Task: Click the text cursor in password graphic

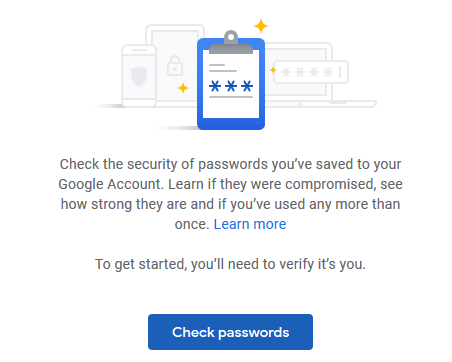Action: click(x=340, y=72)
